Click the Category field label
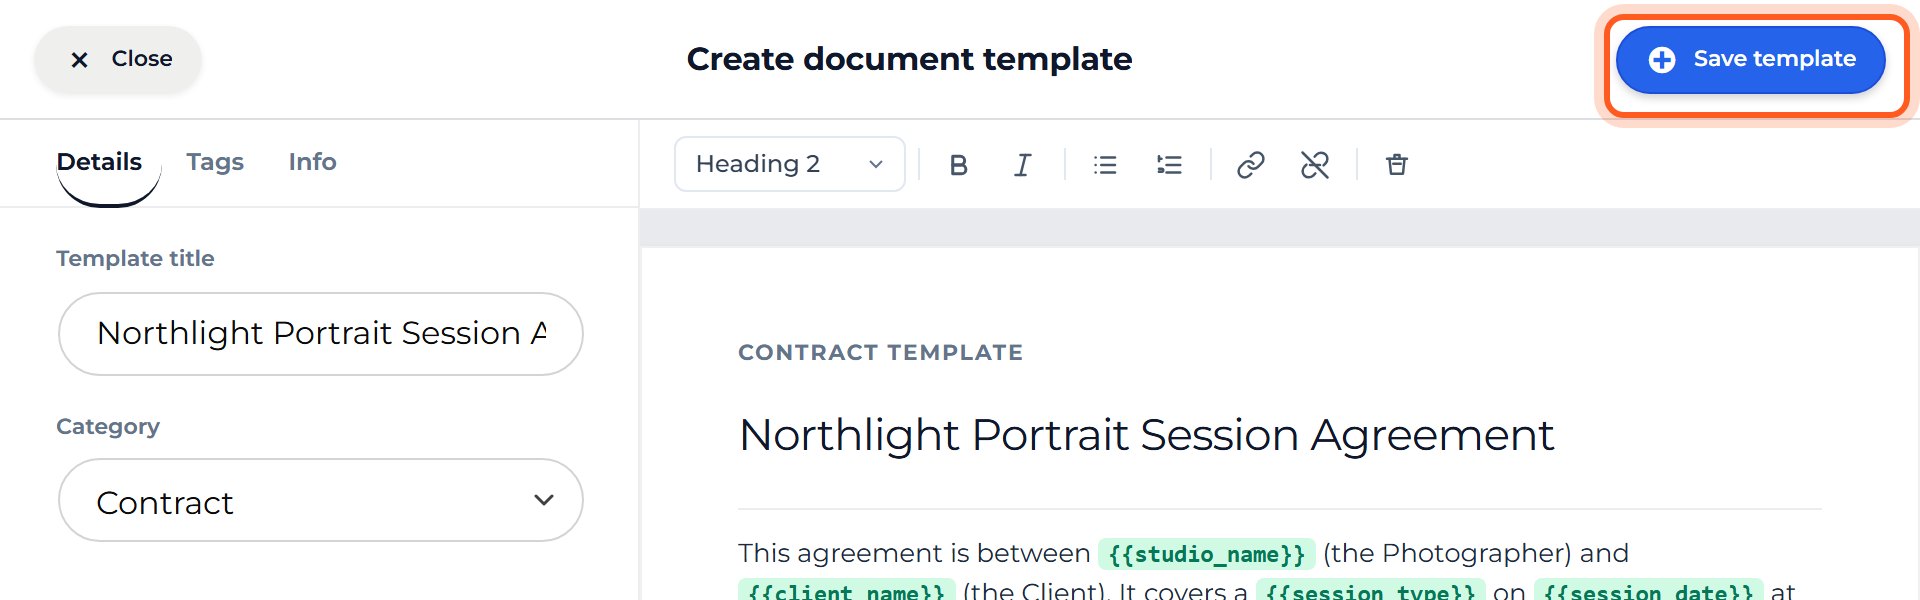Viewport: 1920px width, 600px height. click(x=108, y=427)
